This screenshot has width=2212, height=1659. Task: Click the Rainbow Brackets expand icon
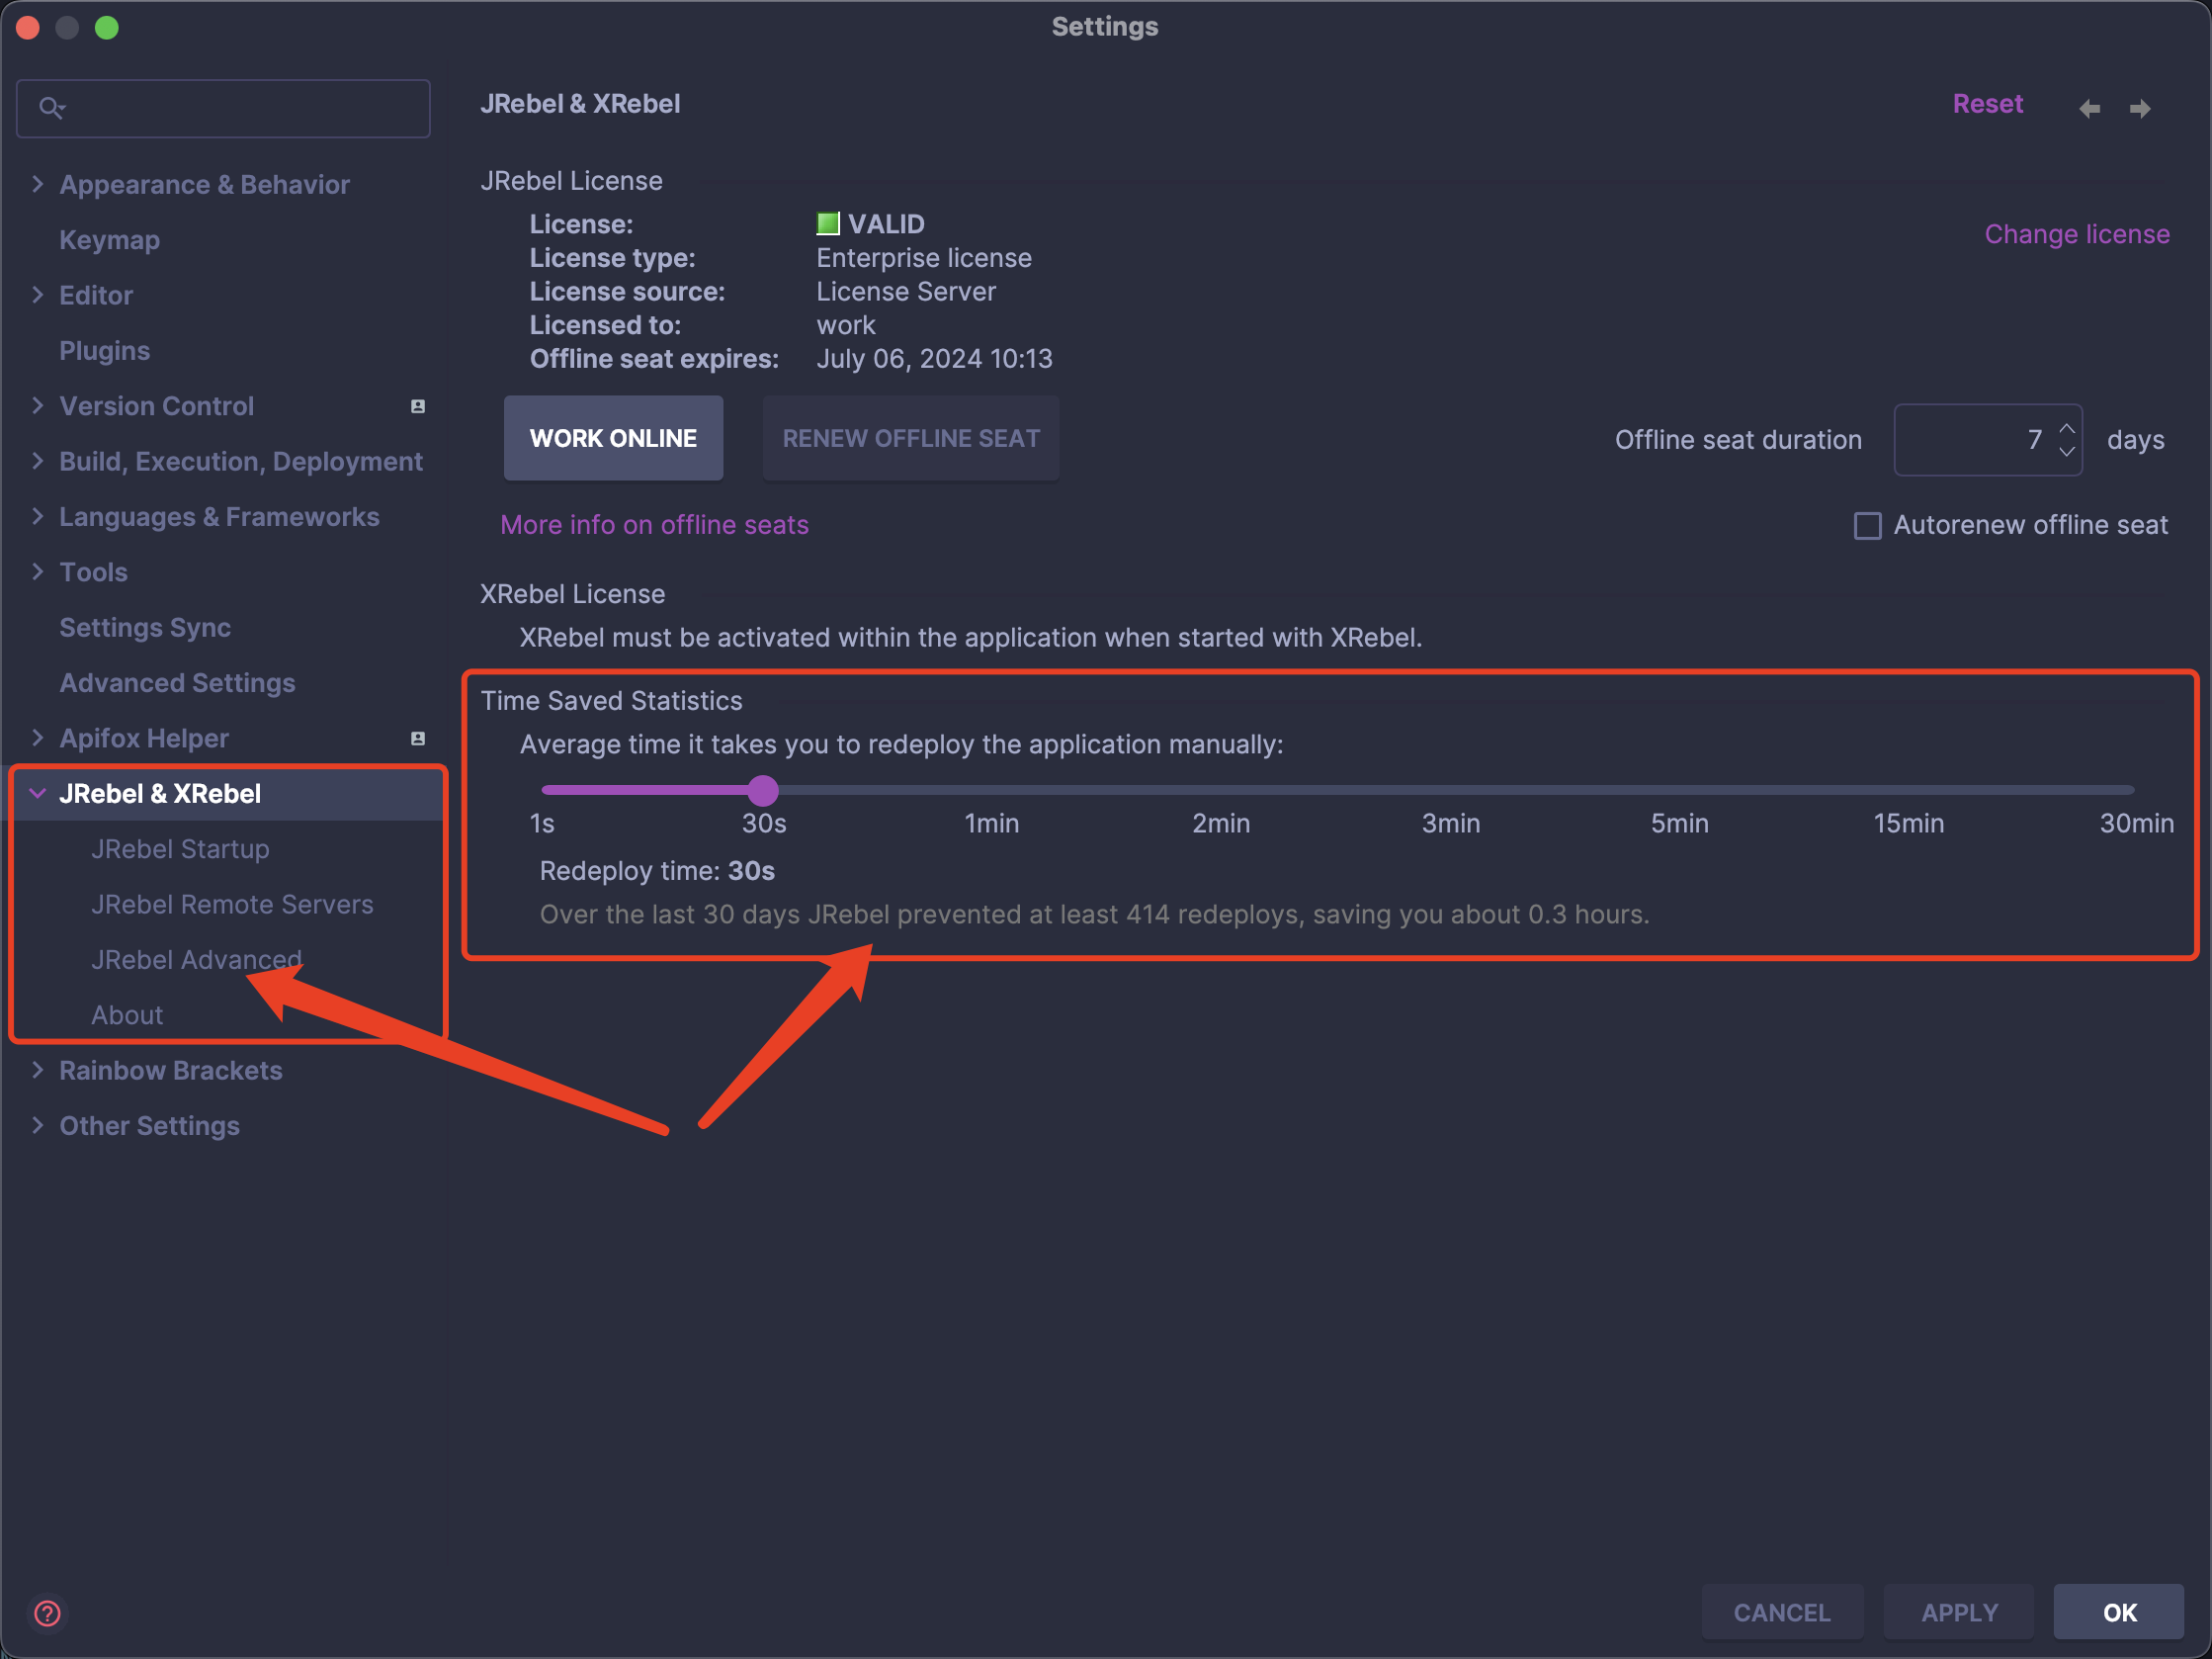point(39,1070)
